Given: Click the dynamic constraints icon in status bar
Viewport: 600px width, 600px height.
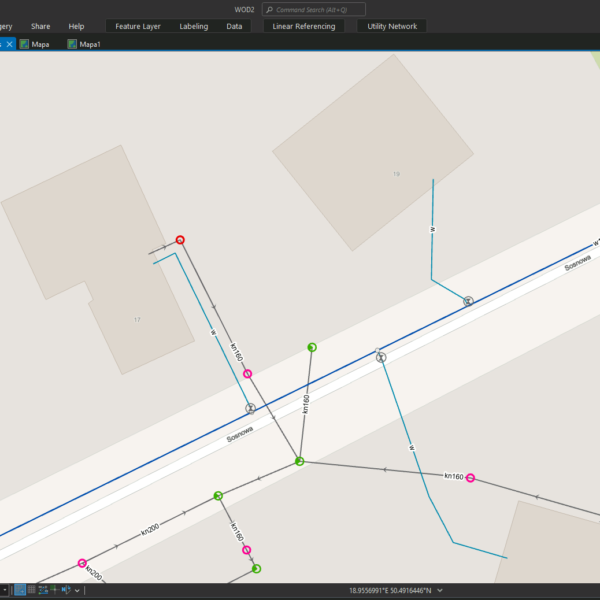Looking at the screenshot, I should [67, 590].
